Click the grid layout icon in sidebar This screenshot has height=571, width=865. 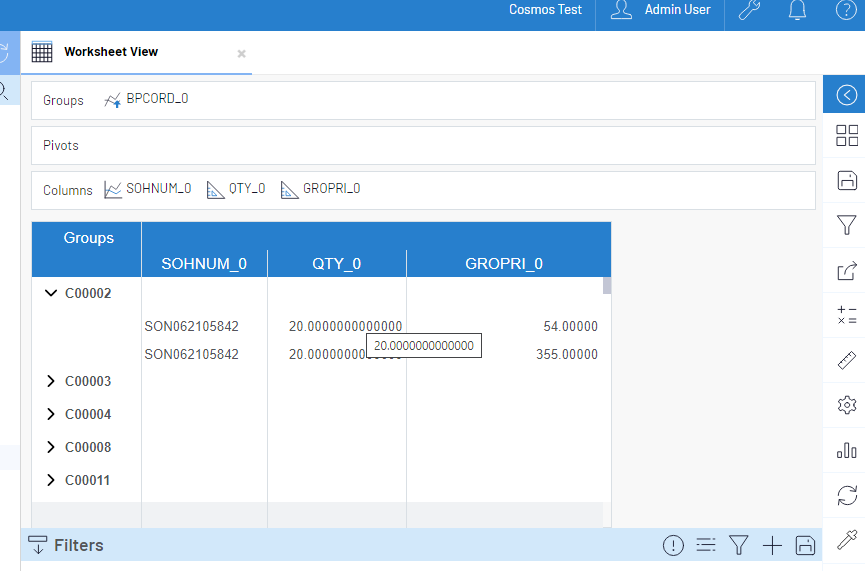coord(846,136)
